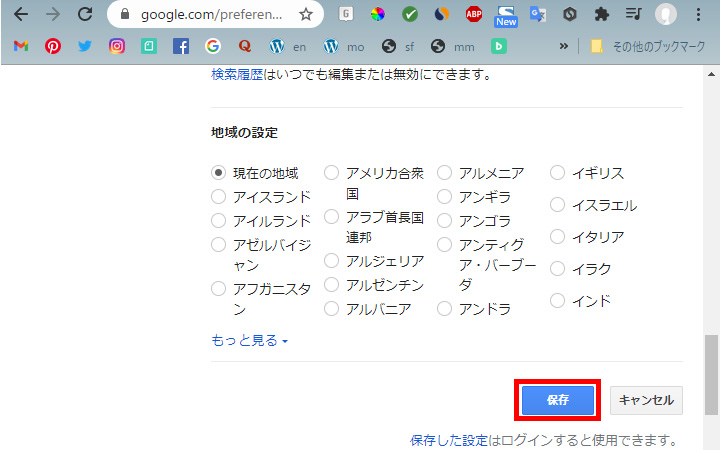Open the media control playlist icon
Image resolution: width=720 pixels, height=450 pixels.
coord(633,14)
